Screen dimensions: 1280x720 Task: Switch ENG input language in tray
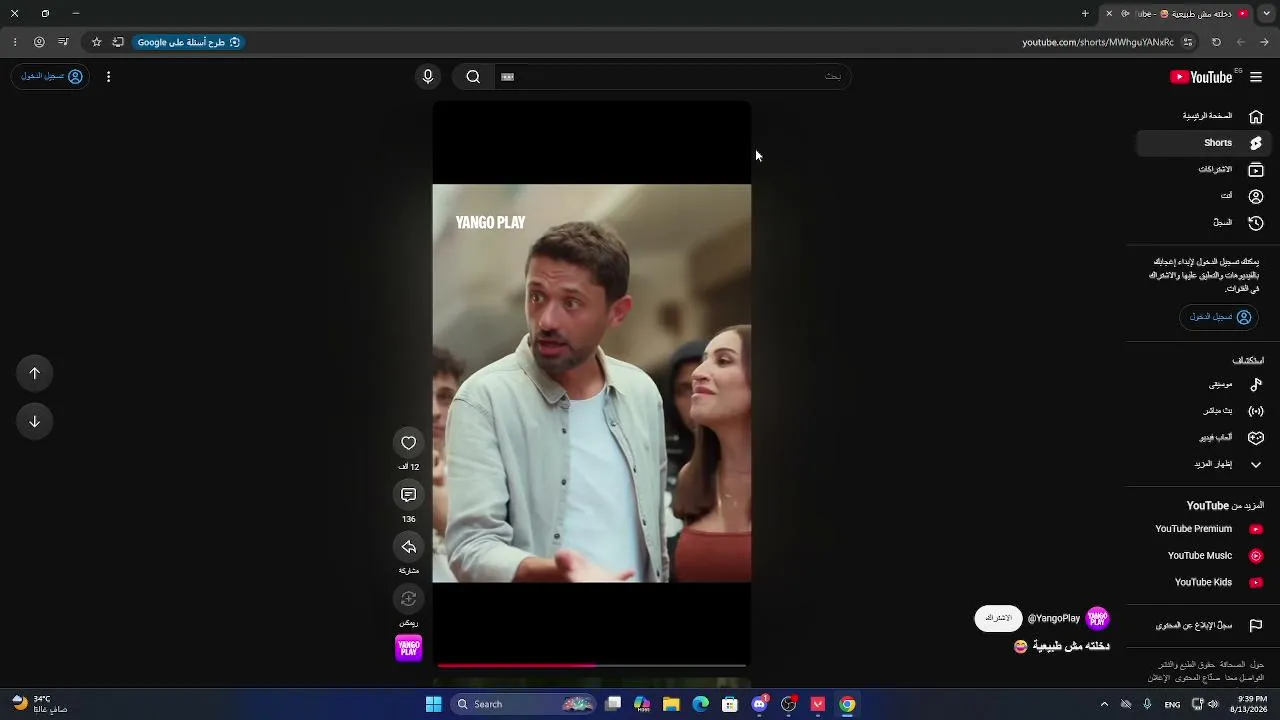[x=1172, y=705]
